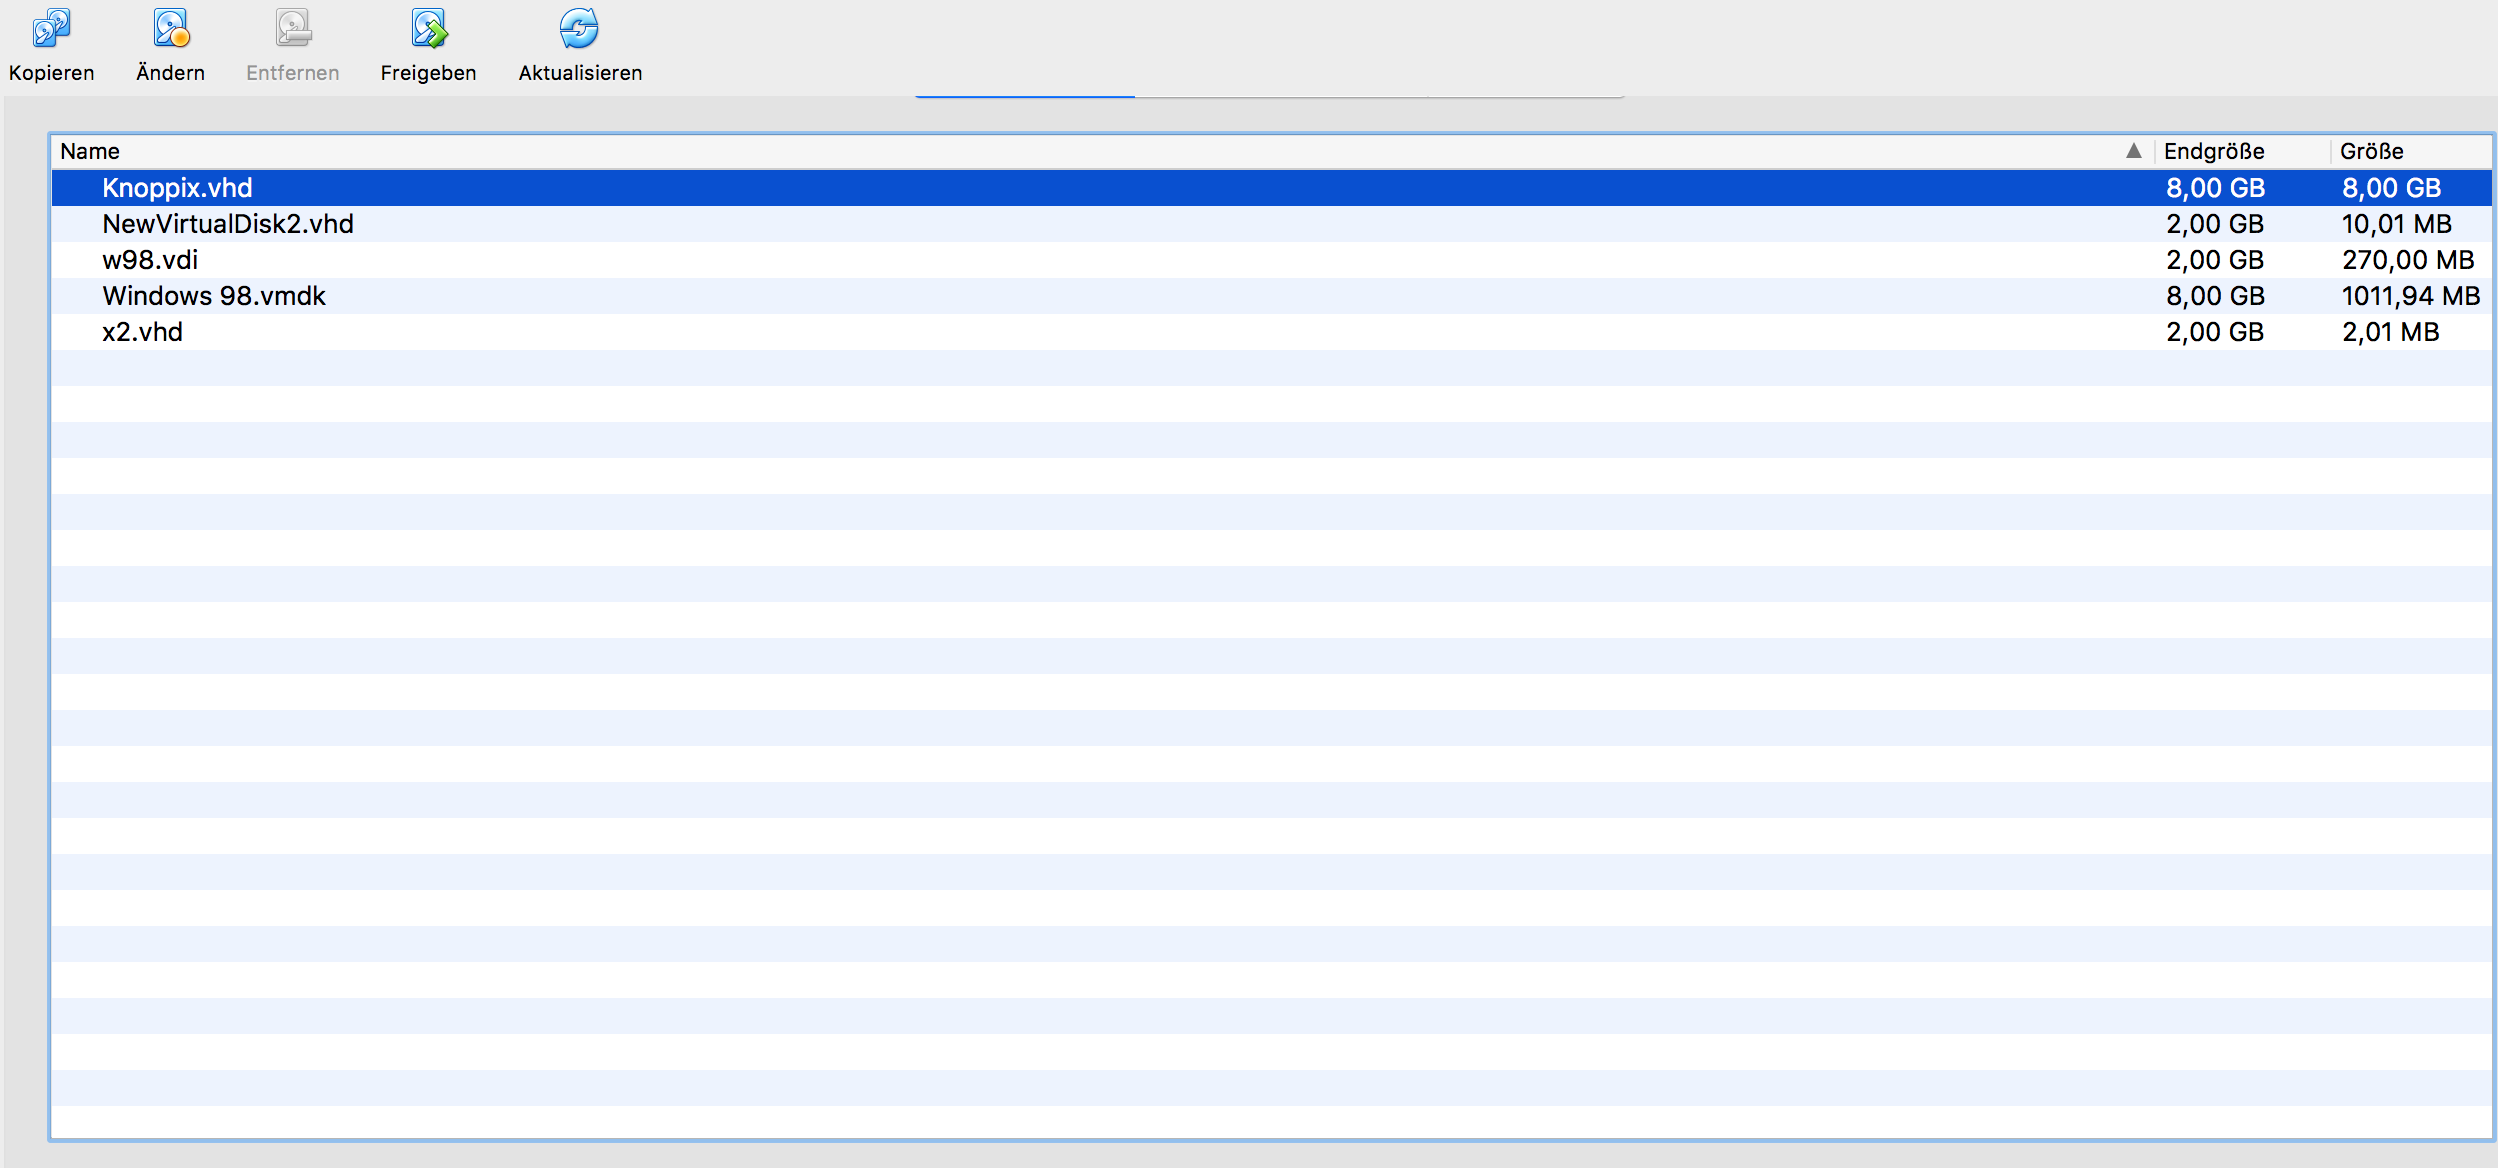Click the Kopieren disk copy icon
This screenshot has width=2498, height=1168.
pyautogui.click(x=51, y=29)
